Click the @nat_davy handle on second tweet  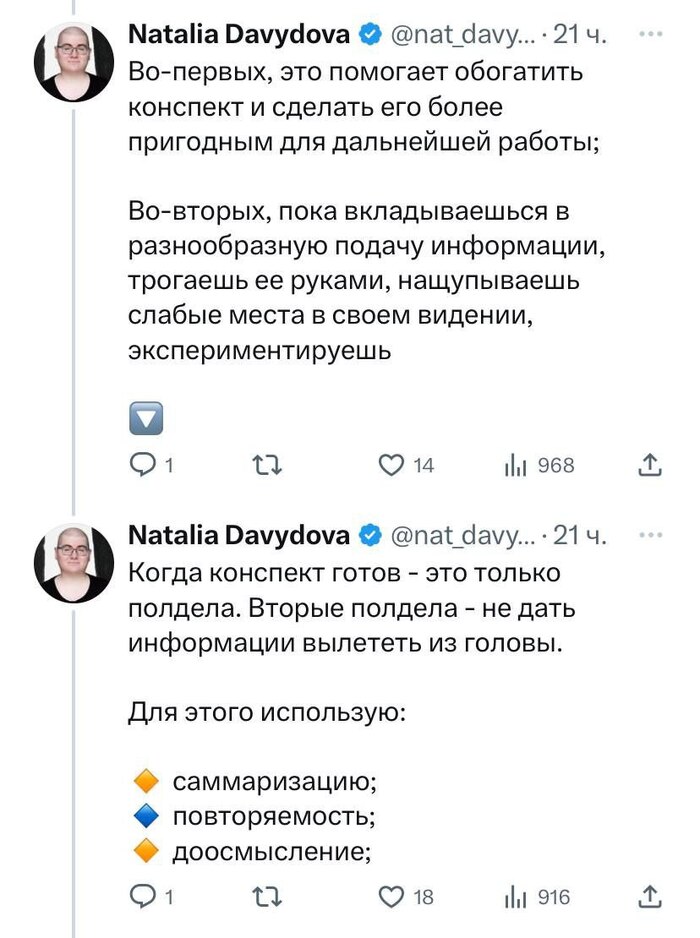pos(459,535)
